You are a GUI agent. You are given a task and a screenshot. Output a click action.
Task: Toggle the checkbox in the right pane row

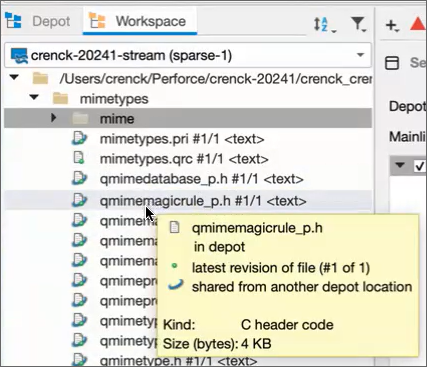(420, 165)
